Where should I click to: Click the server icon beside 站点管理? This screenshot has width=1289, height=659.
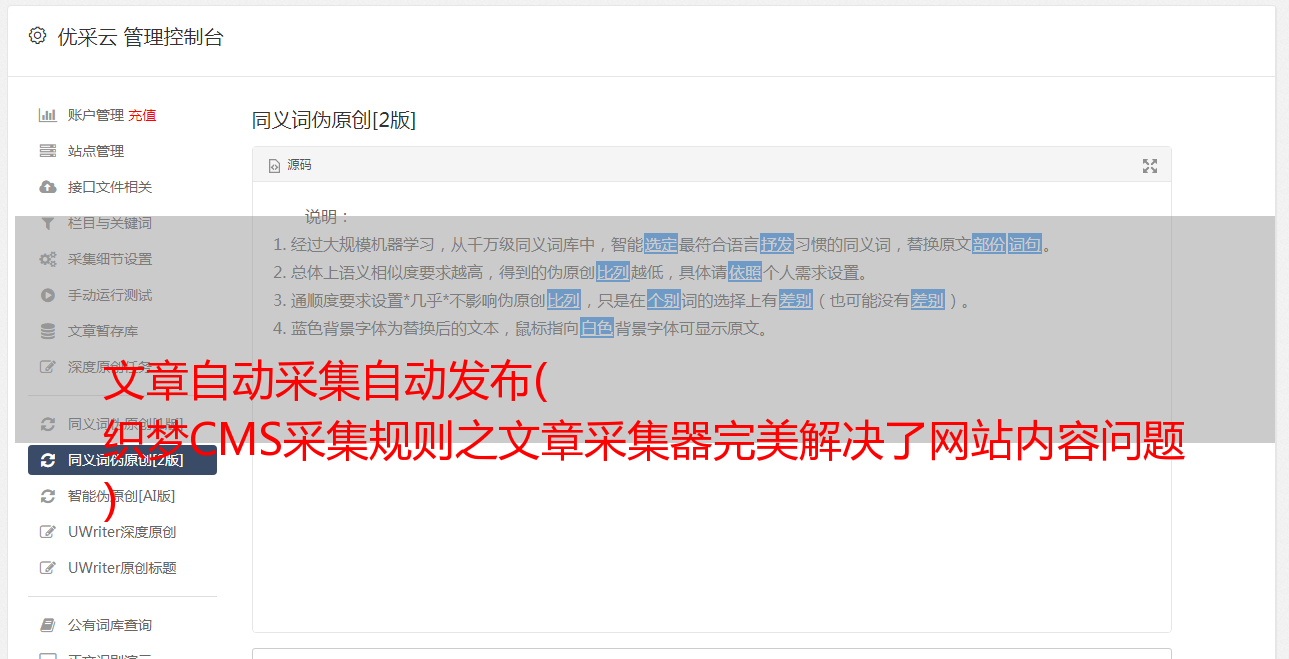47,151
